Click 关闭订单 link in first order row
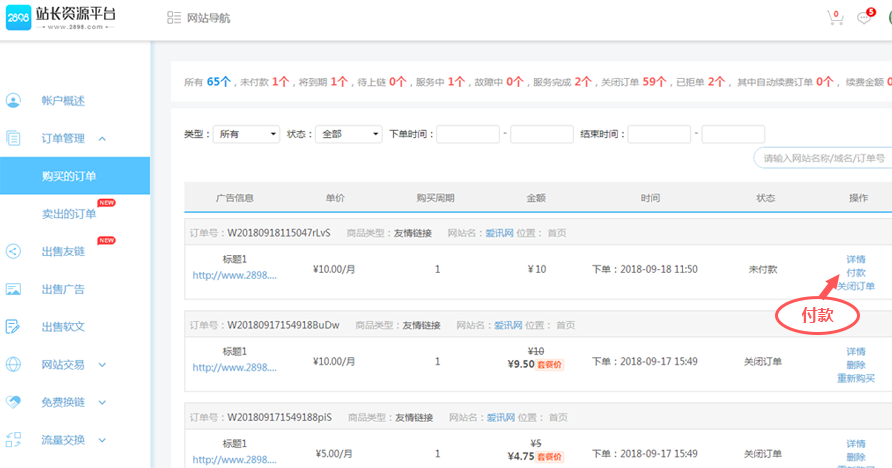 point(855,286)
